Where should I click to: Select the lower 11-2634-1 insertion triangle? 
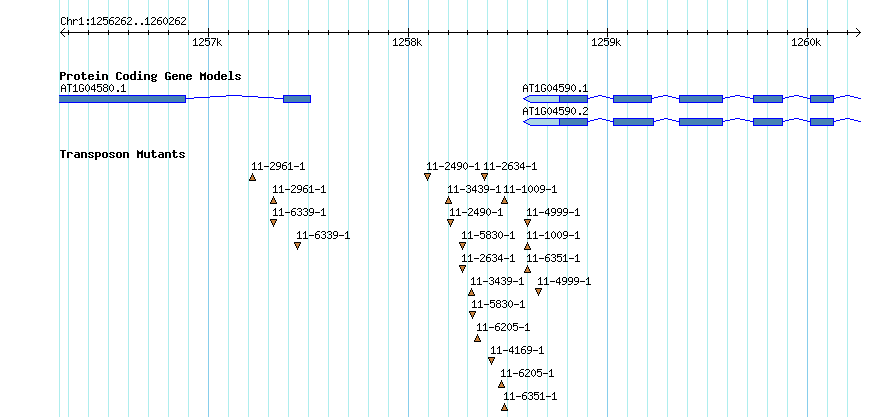point(463,269)
